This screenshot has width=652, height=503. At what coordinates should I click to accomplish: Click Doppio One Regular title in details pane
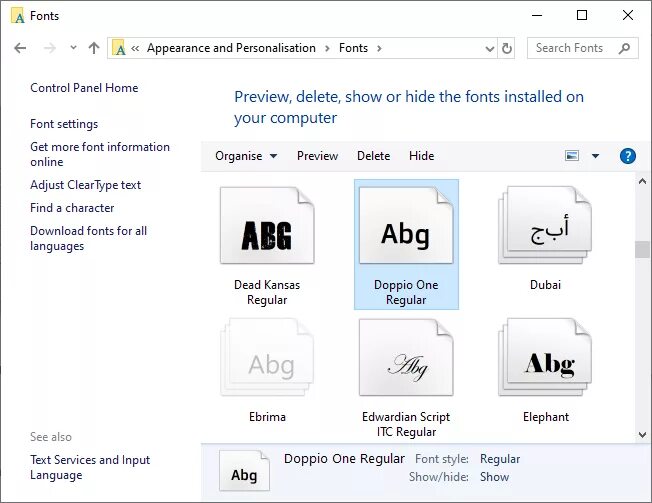pos(344,459)
